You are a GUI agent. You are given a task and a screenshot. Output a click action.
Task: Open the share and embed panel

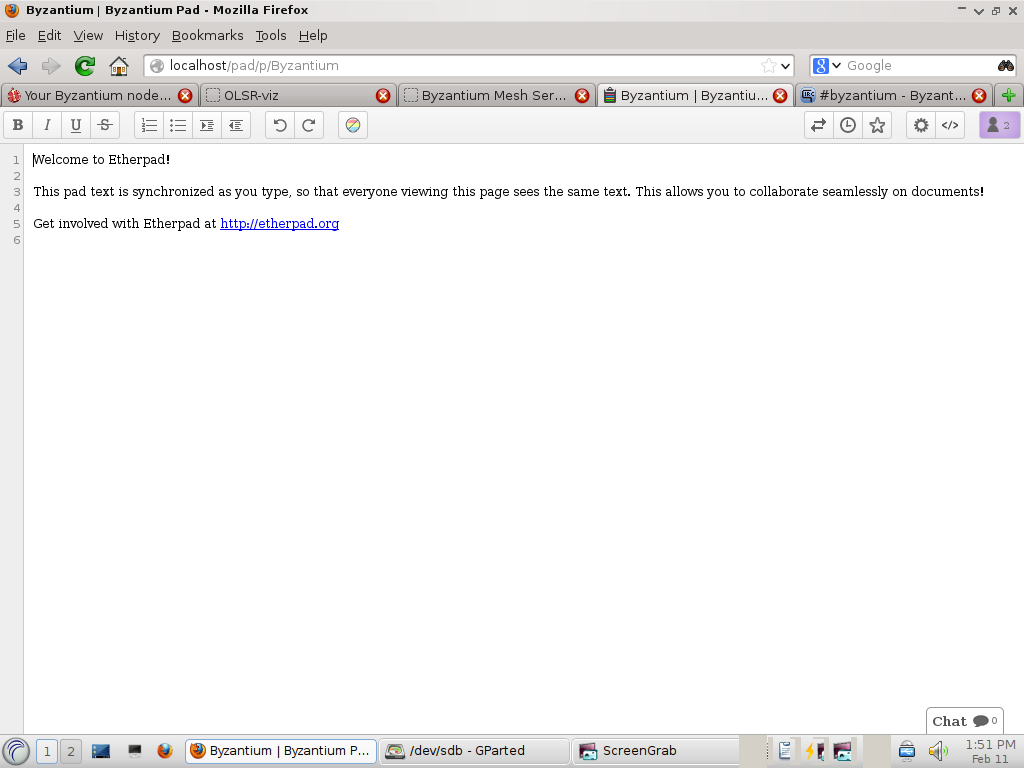pos(950,125)
